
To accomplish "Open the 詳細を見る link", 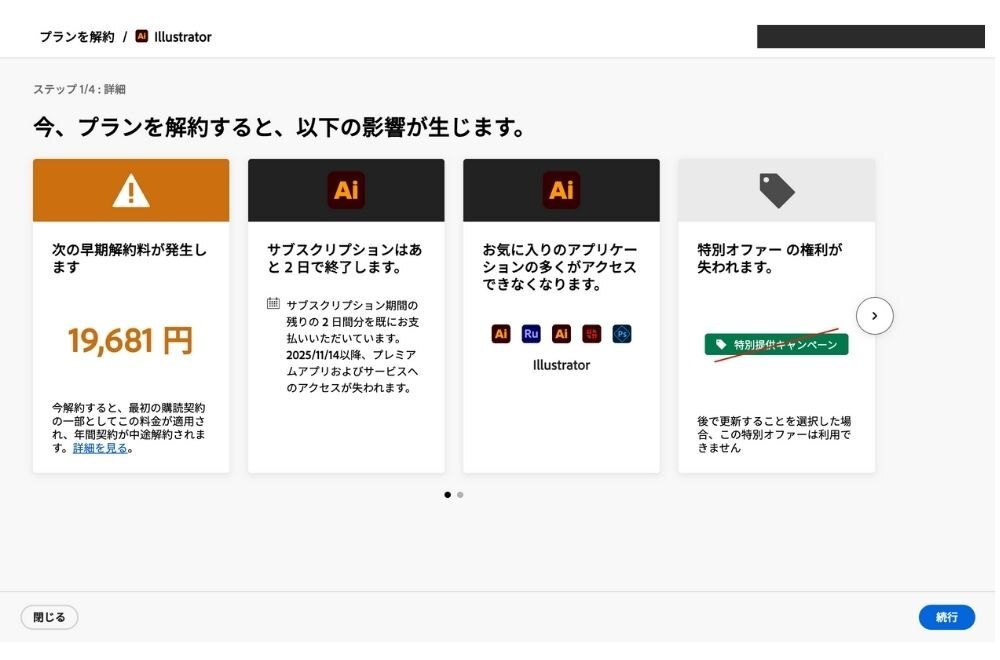I will coord(100,448).
